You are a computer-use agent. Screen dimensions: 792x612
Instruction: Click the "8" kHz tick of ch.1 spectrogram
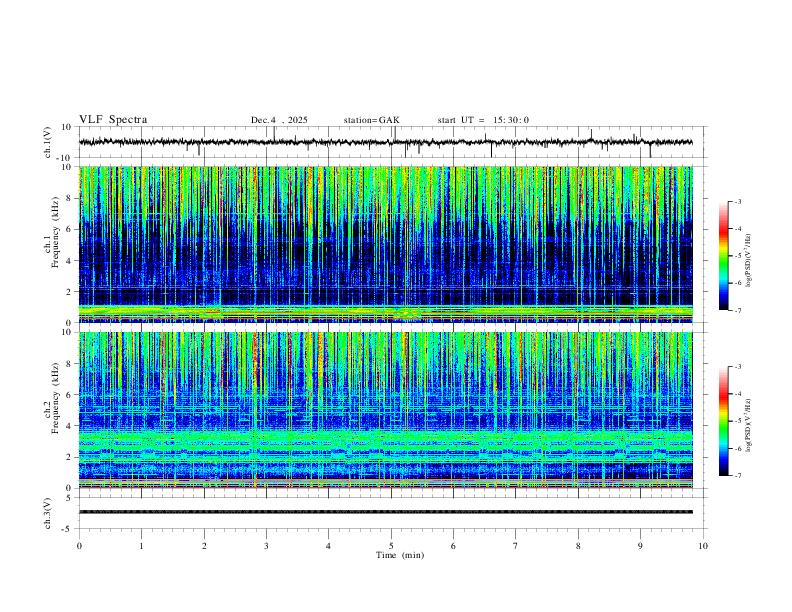click(69, 198)
